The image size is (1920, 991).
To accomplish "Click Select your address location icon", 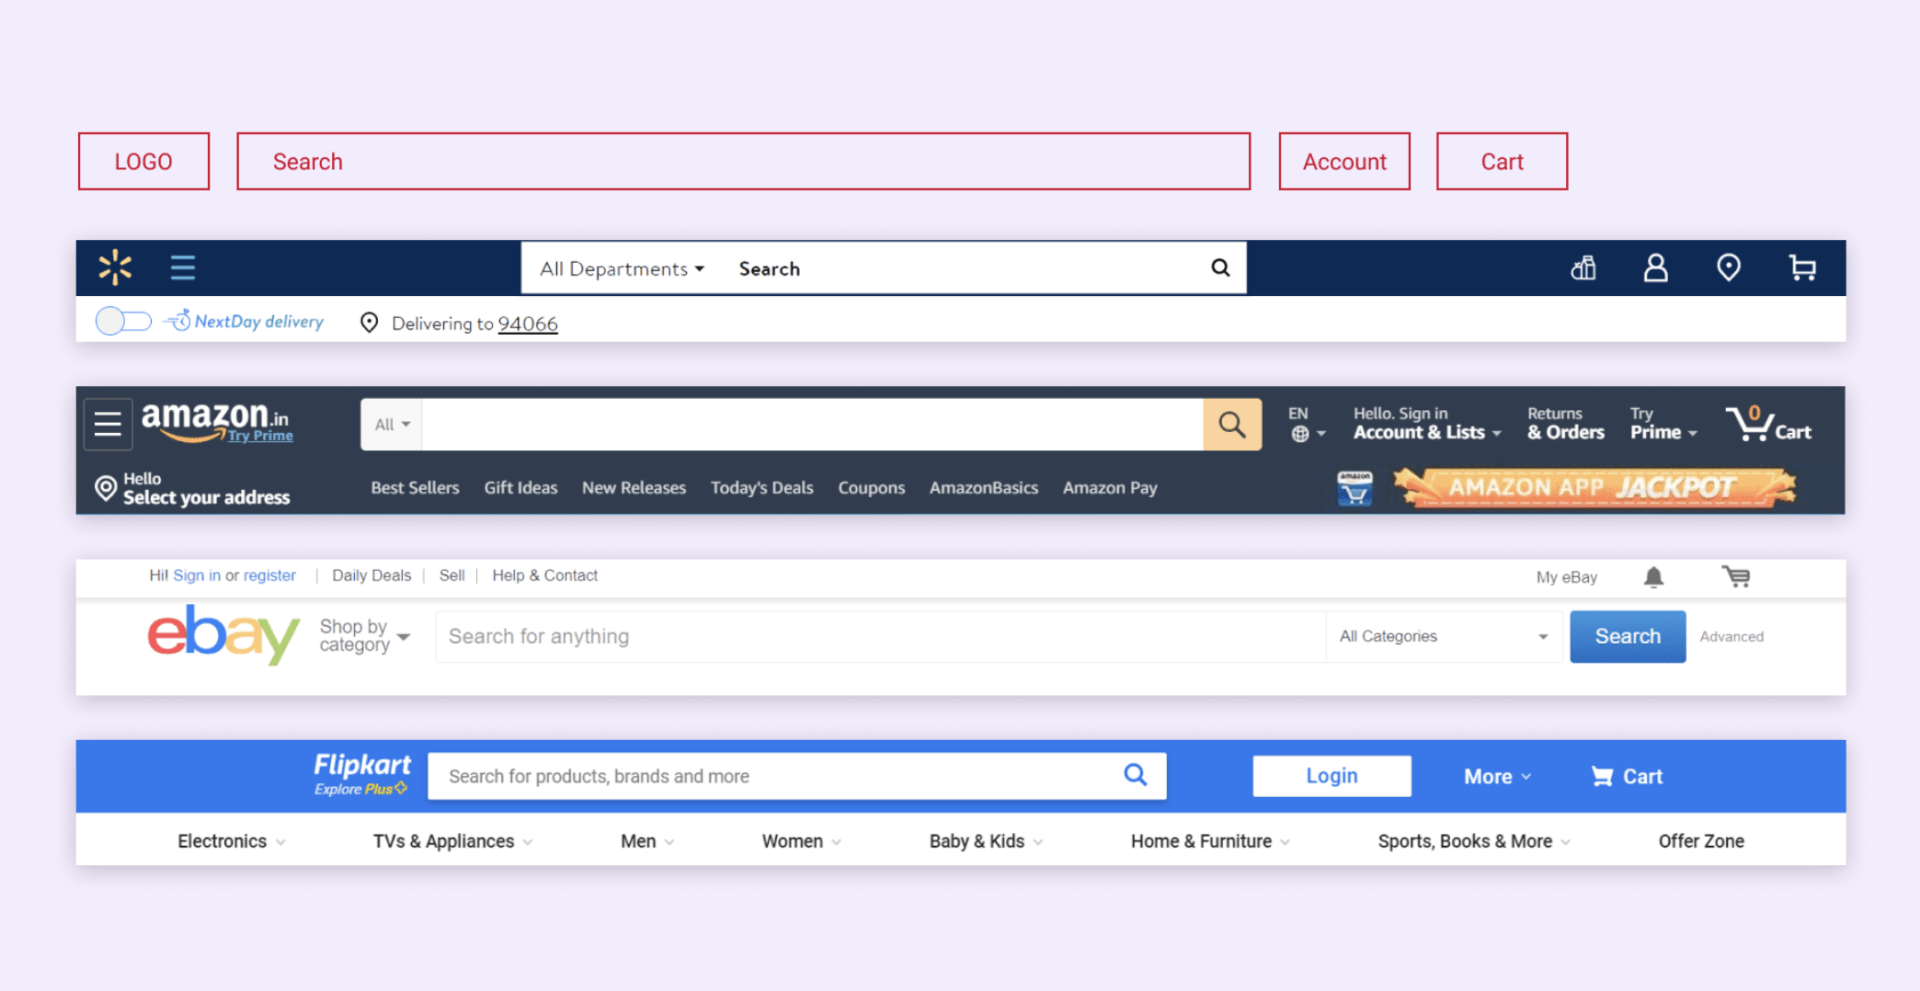I will pyautogui.click(x=105, y=488).
